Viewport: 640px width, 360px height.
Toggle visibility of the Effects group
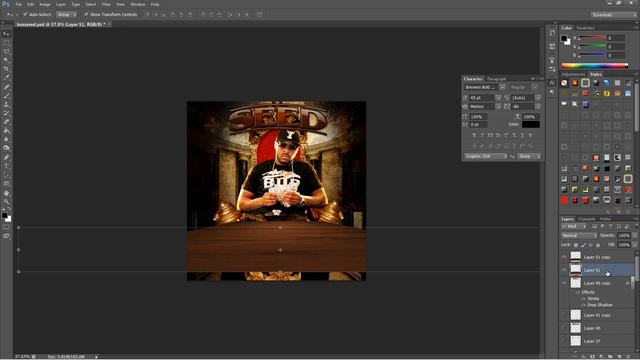click(578, 292)
